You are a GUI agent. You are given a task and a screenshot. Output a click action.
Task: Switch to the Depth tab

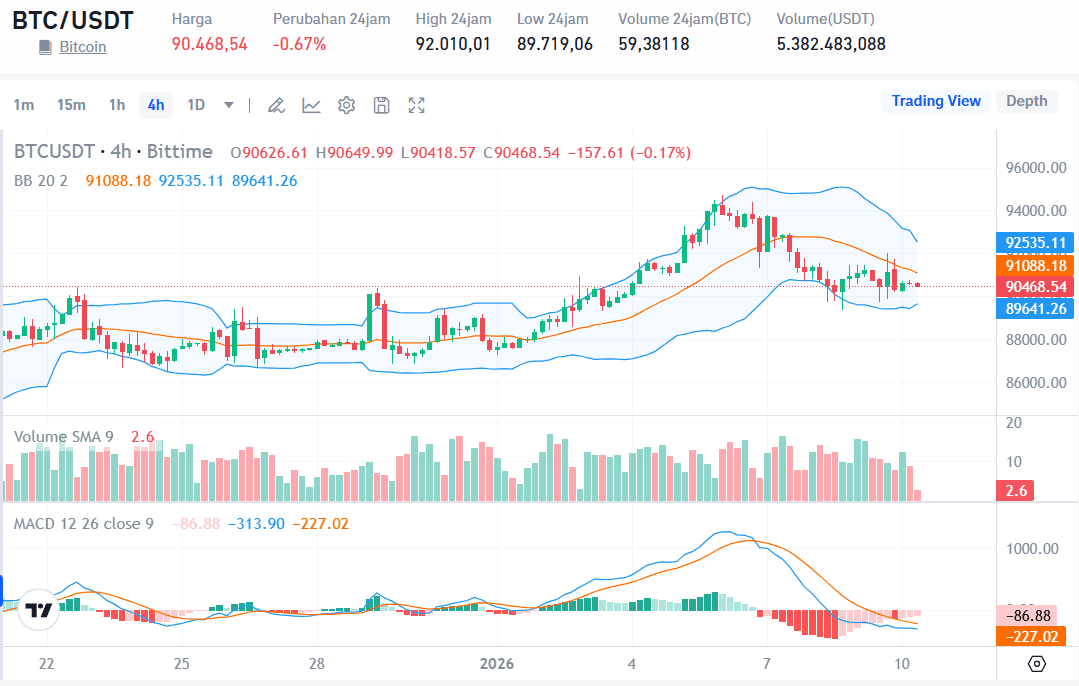(x=1026, y=101)
